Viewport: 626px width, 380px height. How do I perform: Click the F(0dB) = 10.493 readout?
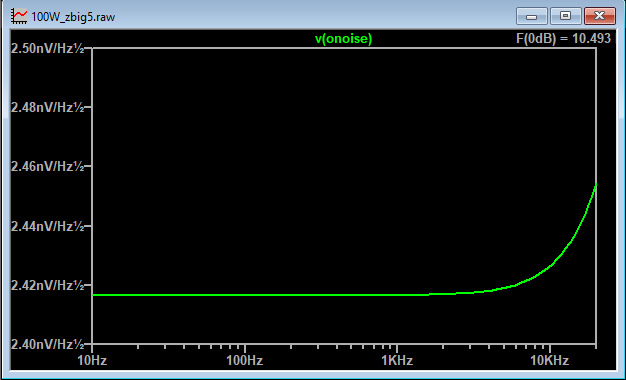click(563, 38)
